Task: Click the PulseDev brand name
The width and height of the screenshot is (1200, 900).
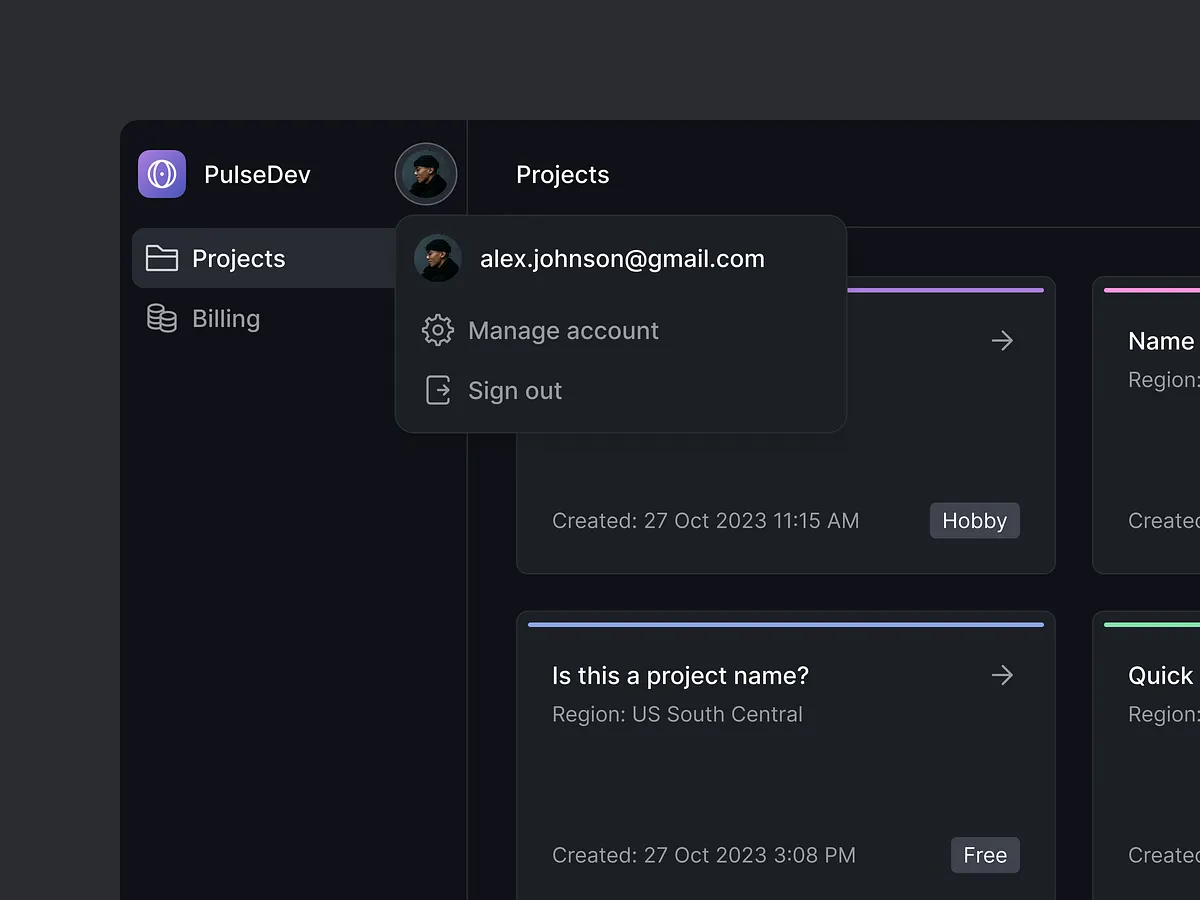Action: [x=257, y=174]
